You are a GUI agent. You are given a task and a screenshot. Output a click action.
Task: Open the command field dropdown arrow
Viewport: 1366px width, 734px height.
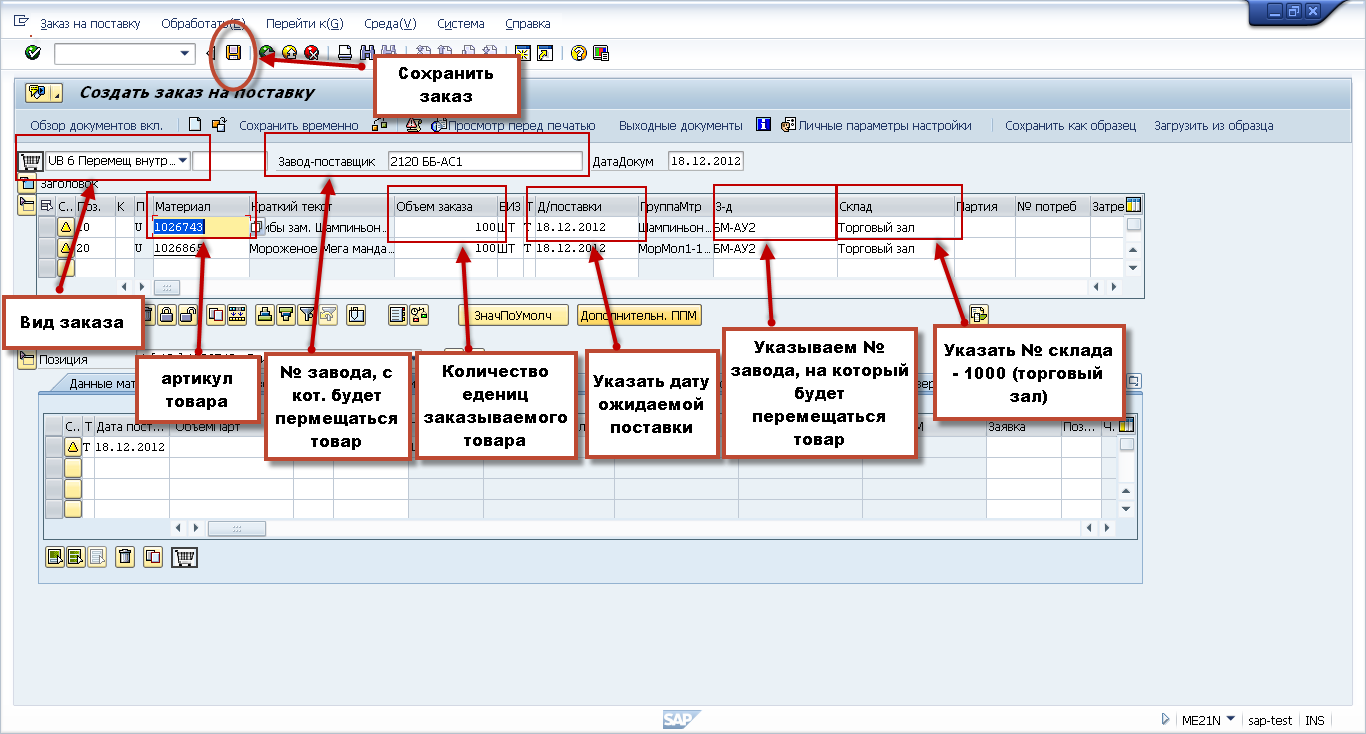[x=185, y=53]
